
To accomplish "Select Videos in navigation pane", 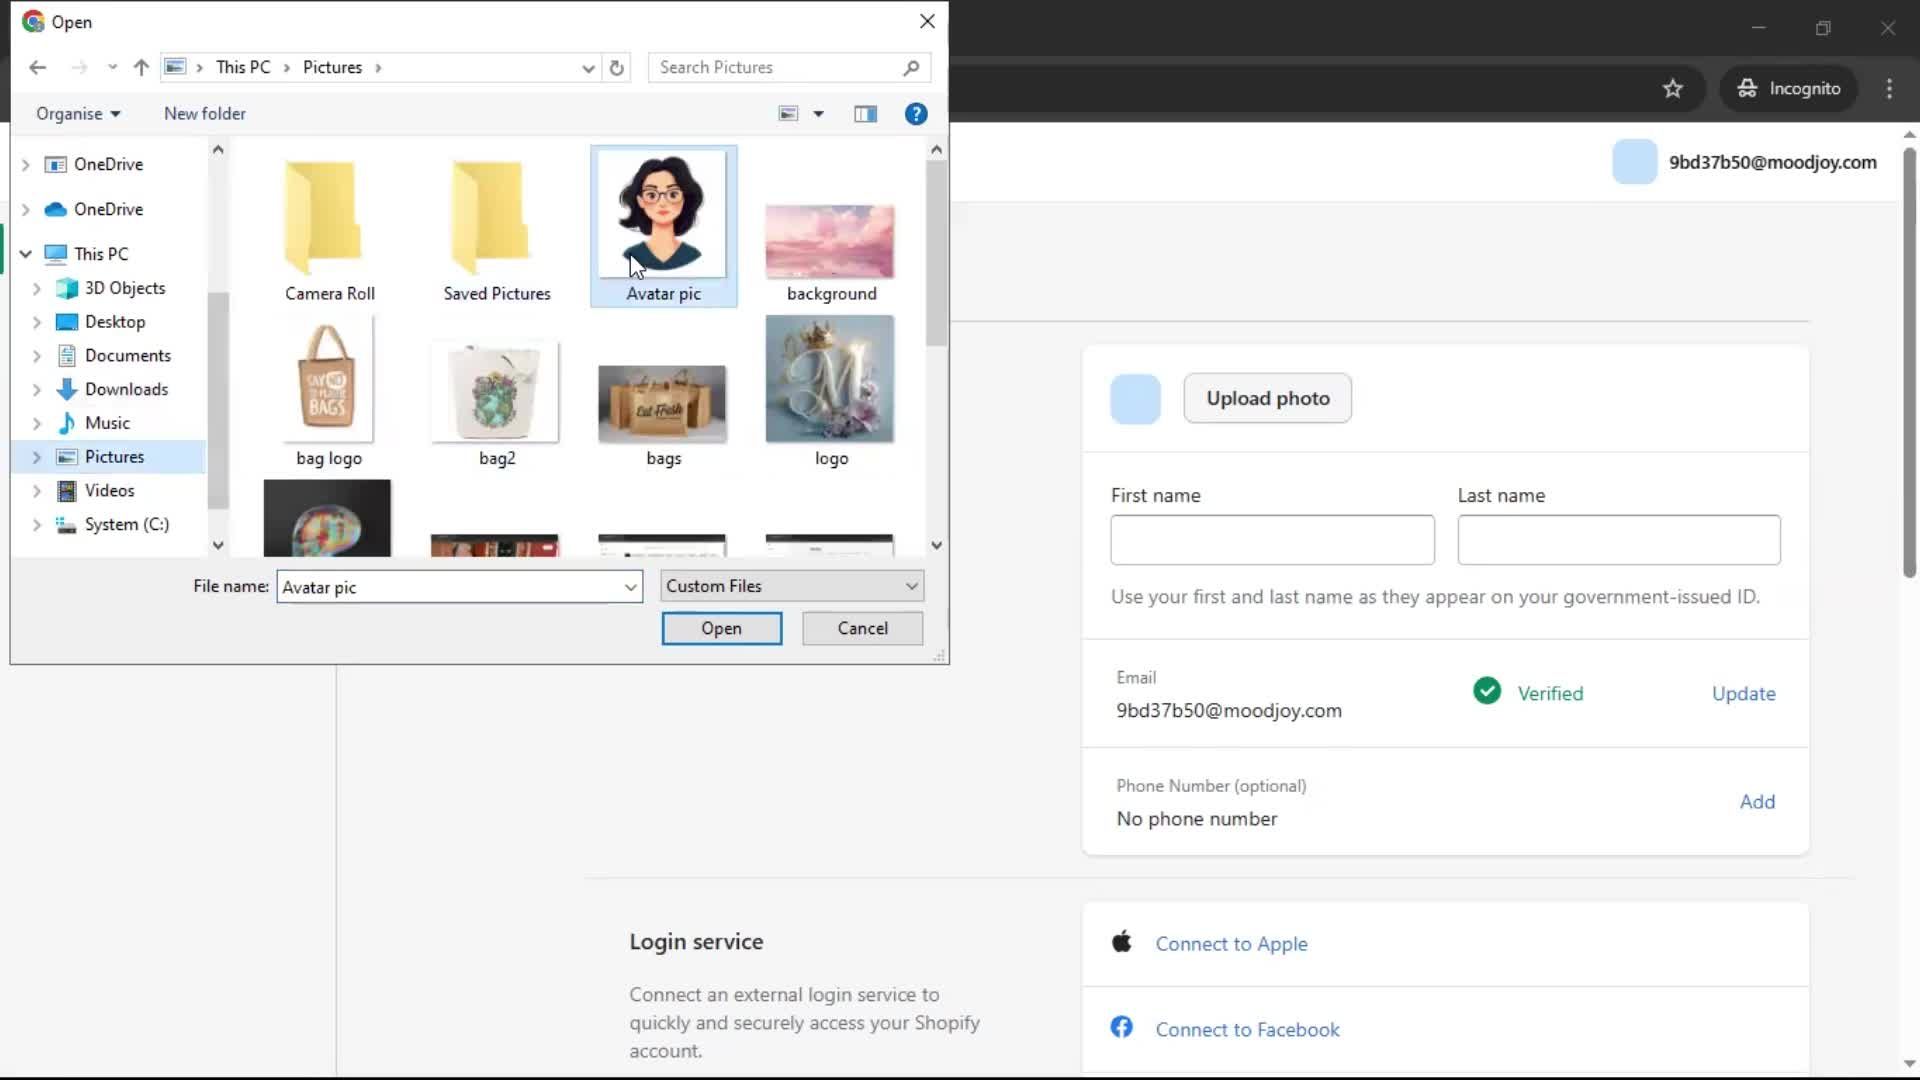I will click(96, 491).
